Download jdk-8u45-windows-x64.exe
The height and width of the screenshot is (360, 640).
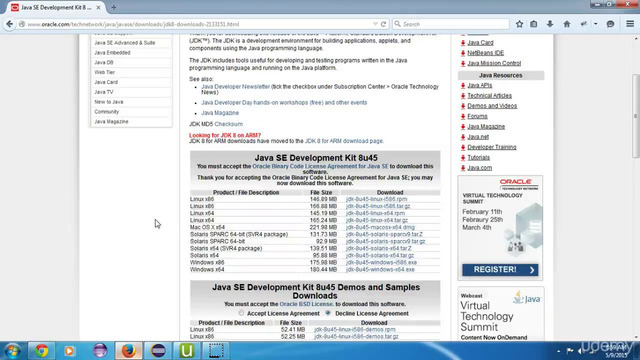pos(380,269)
